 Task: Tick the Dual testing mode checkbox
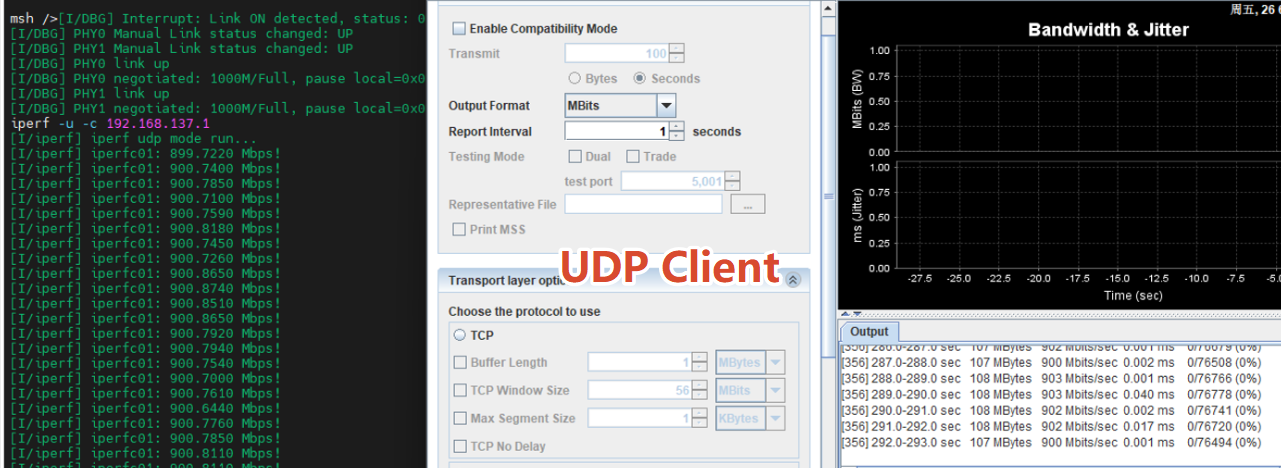coord(575,156)
